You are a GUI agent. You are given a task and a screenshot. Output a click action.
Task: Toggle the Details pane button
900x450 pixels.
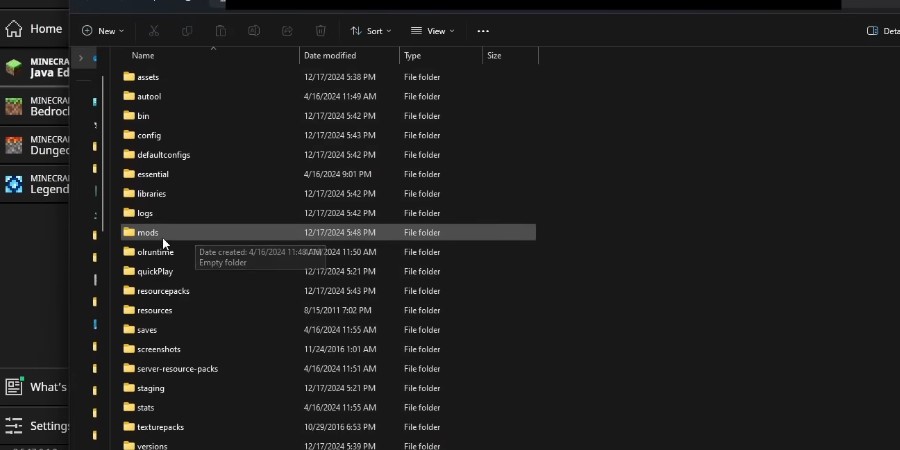coord(883,31)
